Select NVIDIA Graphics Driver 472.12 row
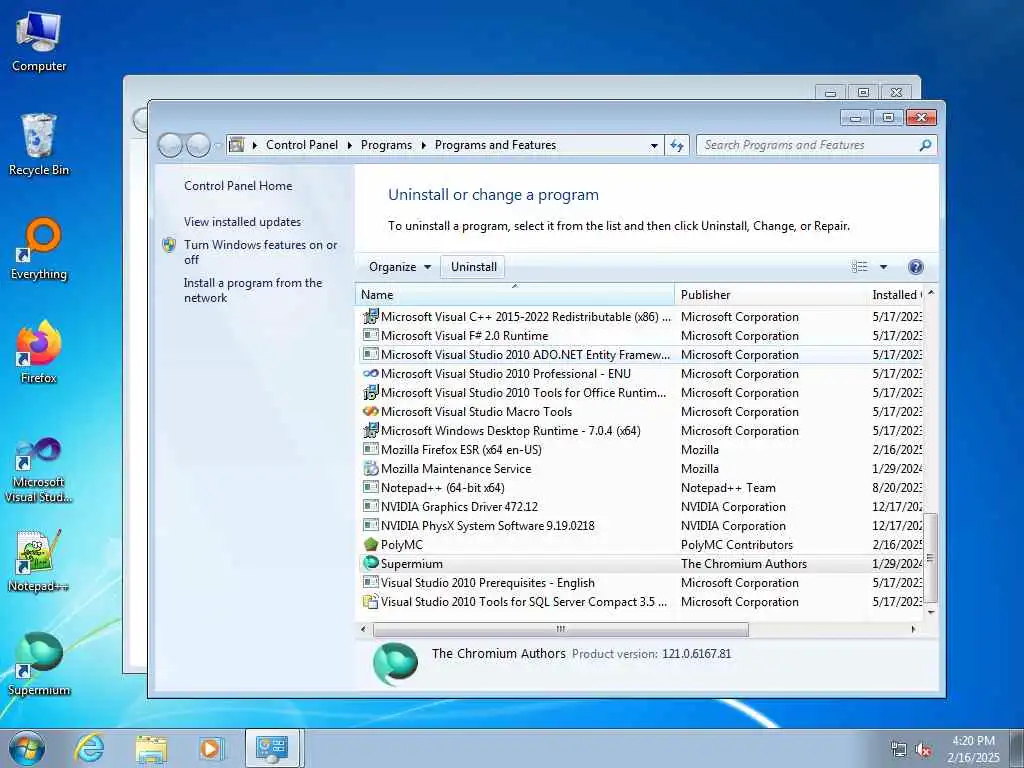 click(x=639, y=506)
